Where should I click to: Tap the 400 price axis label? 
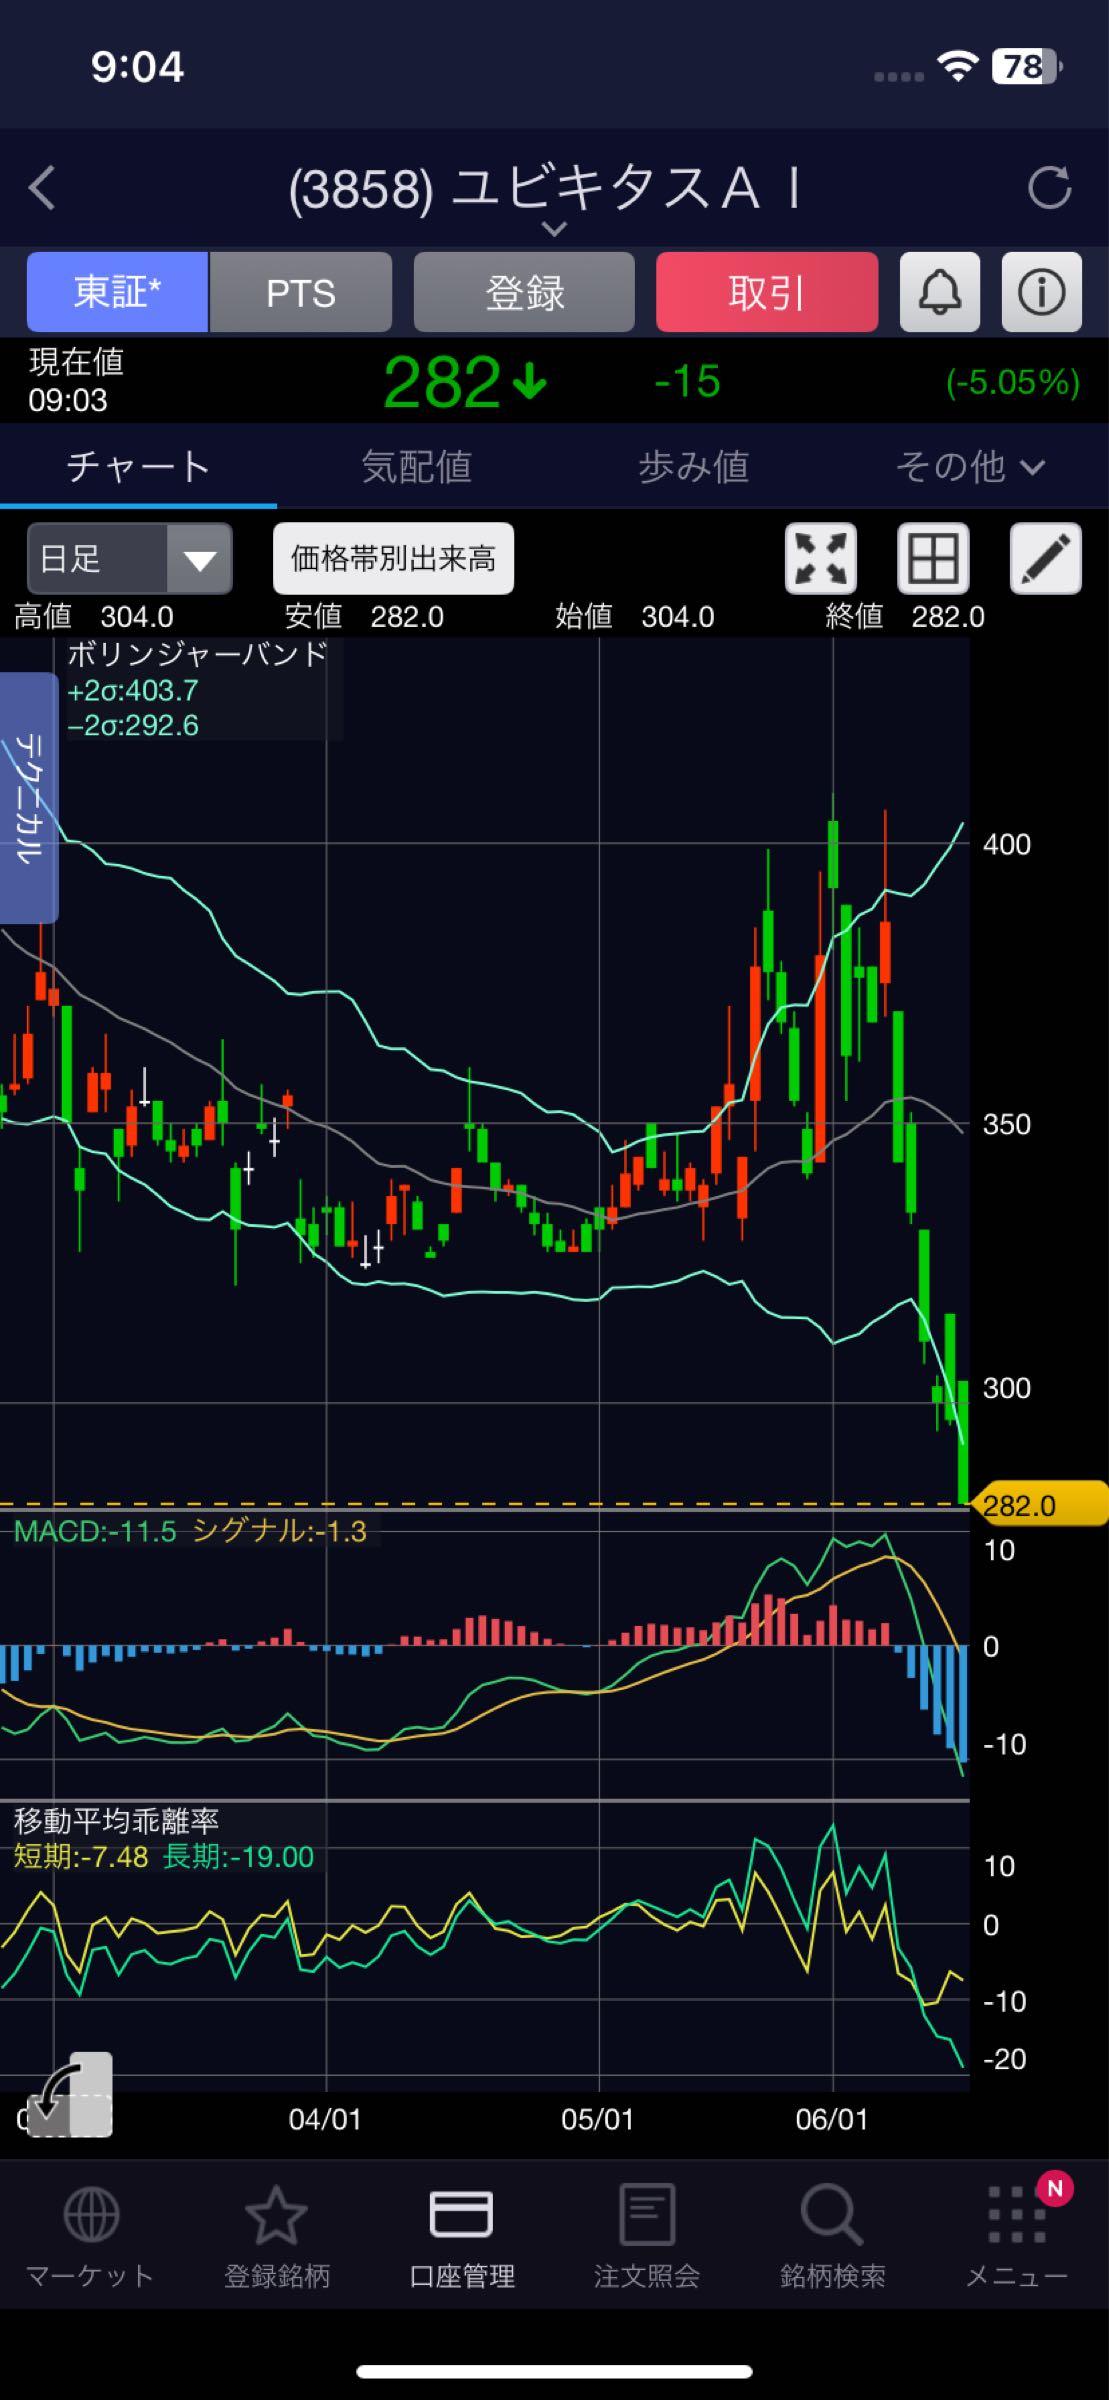tap(1006, 844)
